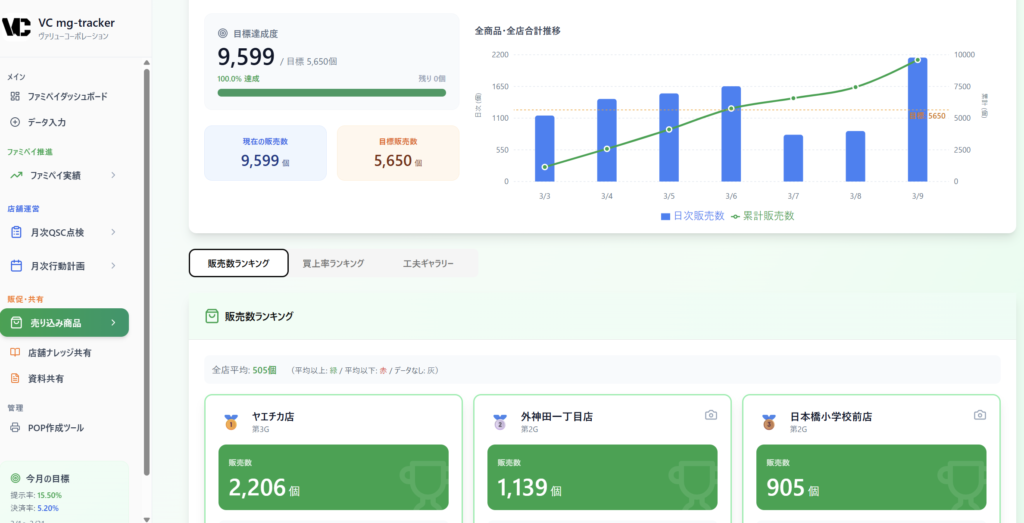This screenshot has height=523, width=1024.
Task: Click the green 目標達成度 progress bar
Action: 331,93
